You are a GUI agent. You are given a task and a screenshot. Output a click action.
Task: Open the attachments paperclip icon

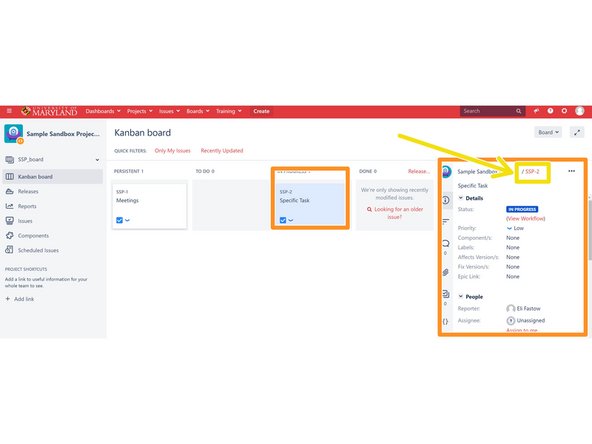click(x=446, y=272)
